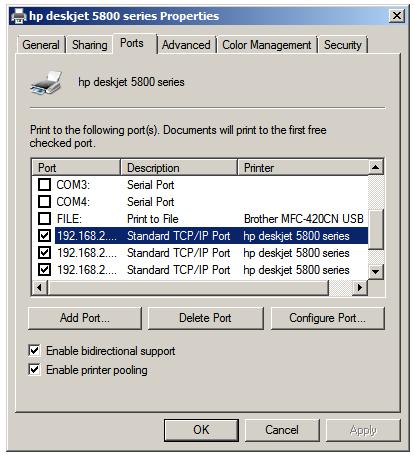Toggle Enable bidirectional support checkbox
Screen dimensions: 414x456
34,351
